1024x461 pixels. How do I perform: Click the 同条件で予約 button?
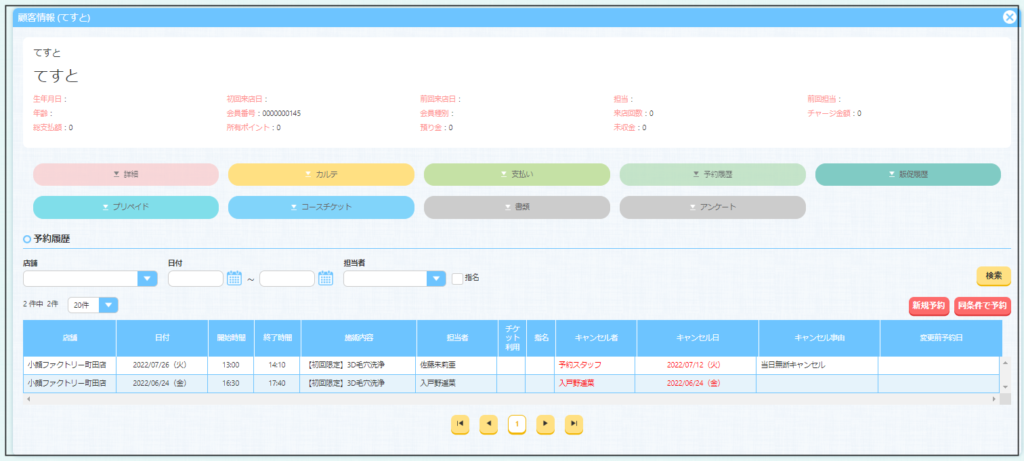click(x=981, y=305)
